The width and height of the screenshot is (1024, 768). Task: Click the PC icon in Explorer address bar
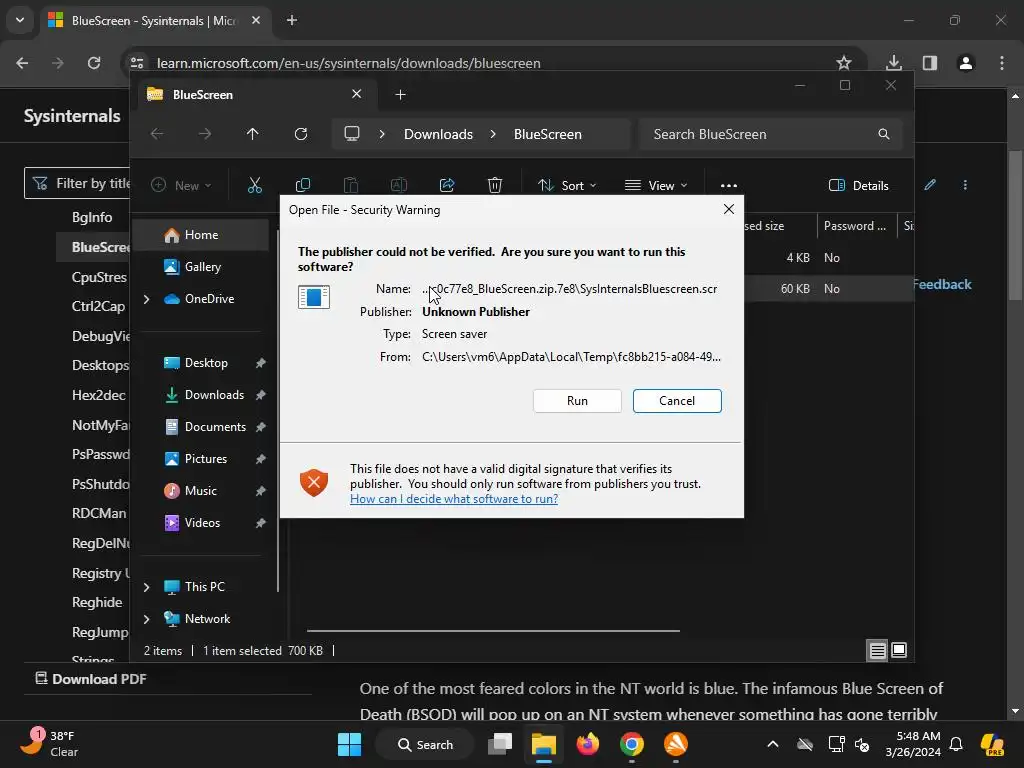pos(352,134)
